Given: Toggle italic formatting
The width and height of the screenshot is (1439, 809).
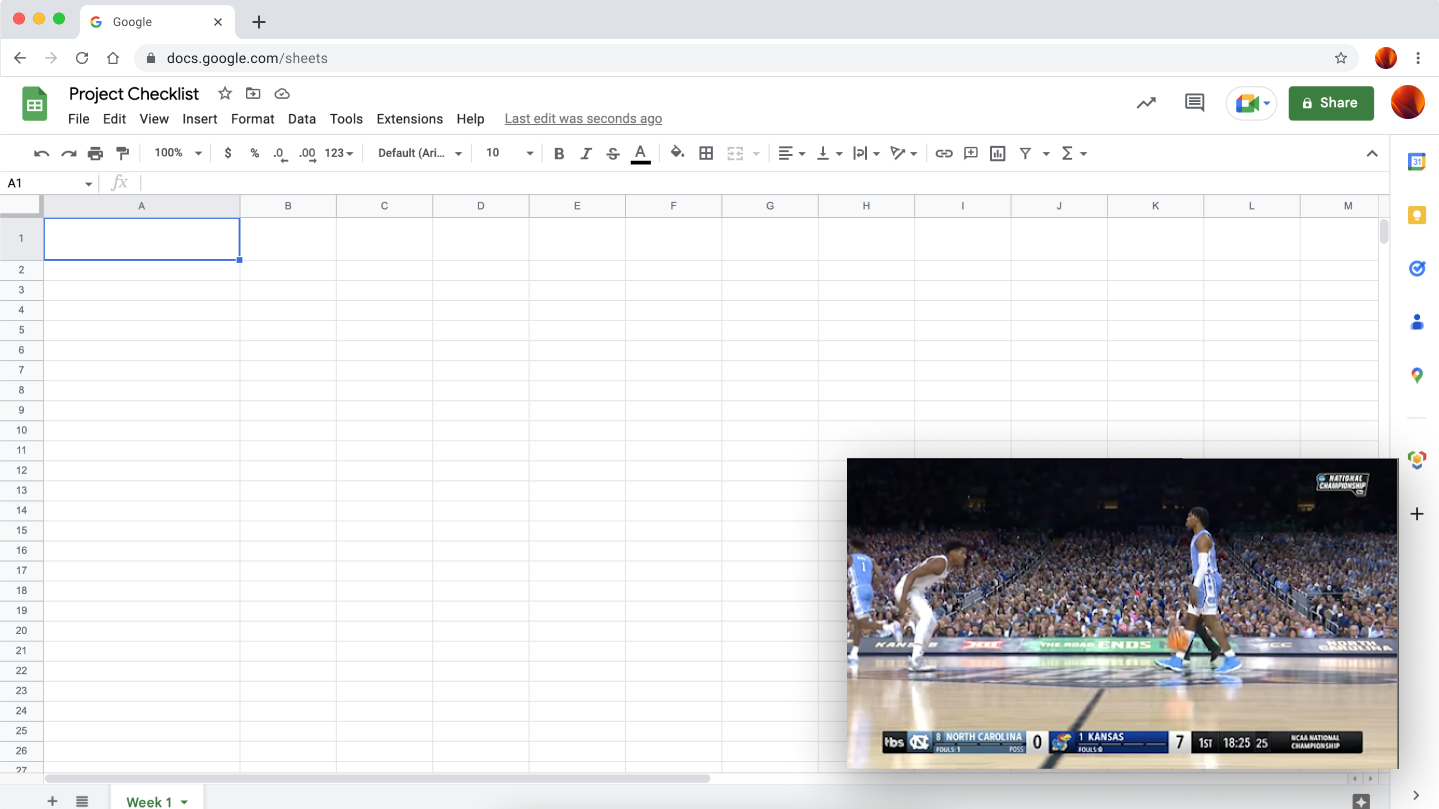Looking at the screenshot, I should [586, 153].
